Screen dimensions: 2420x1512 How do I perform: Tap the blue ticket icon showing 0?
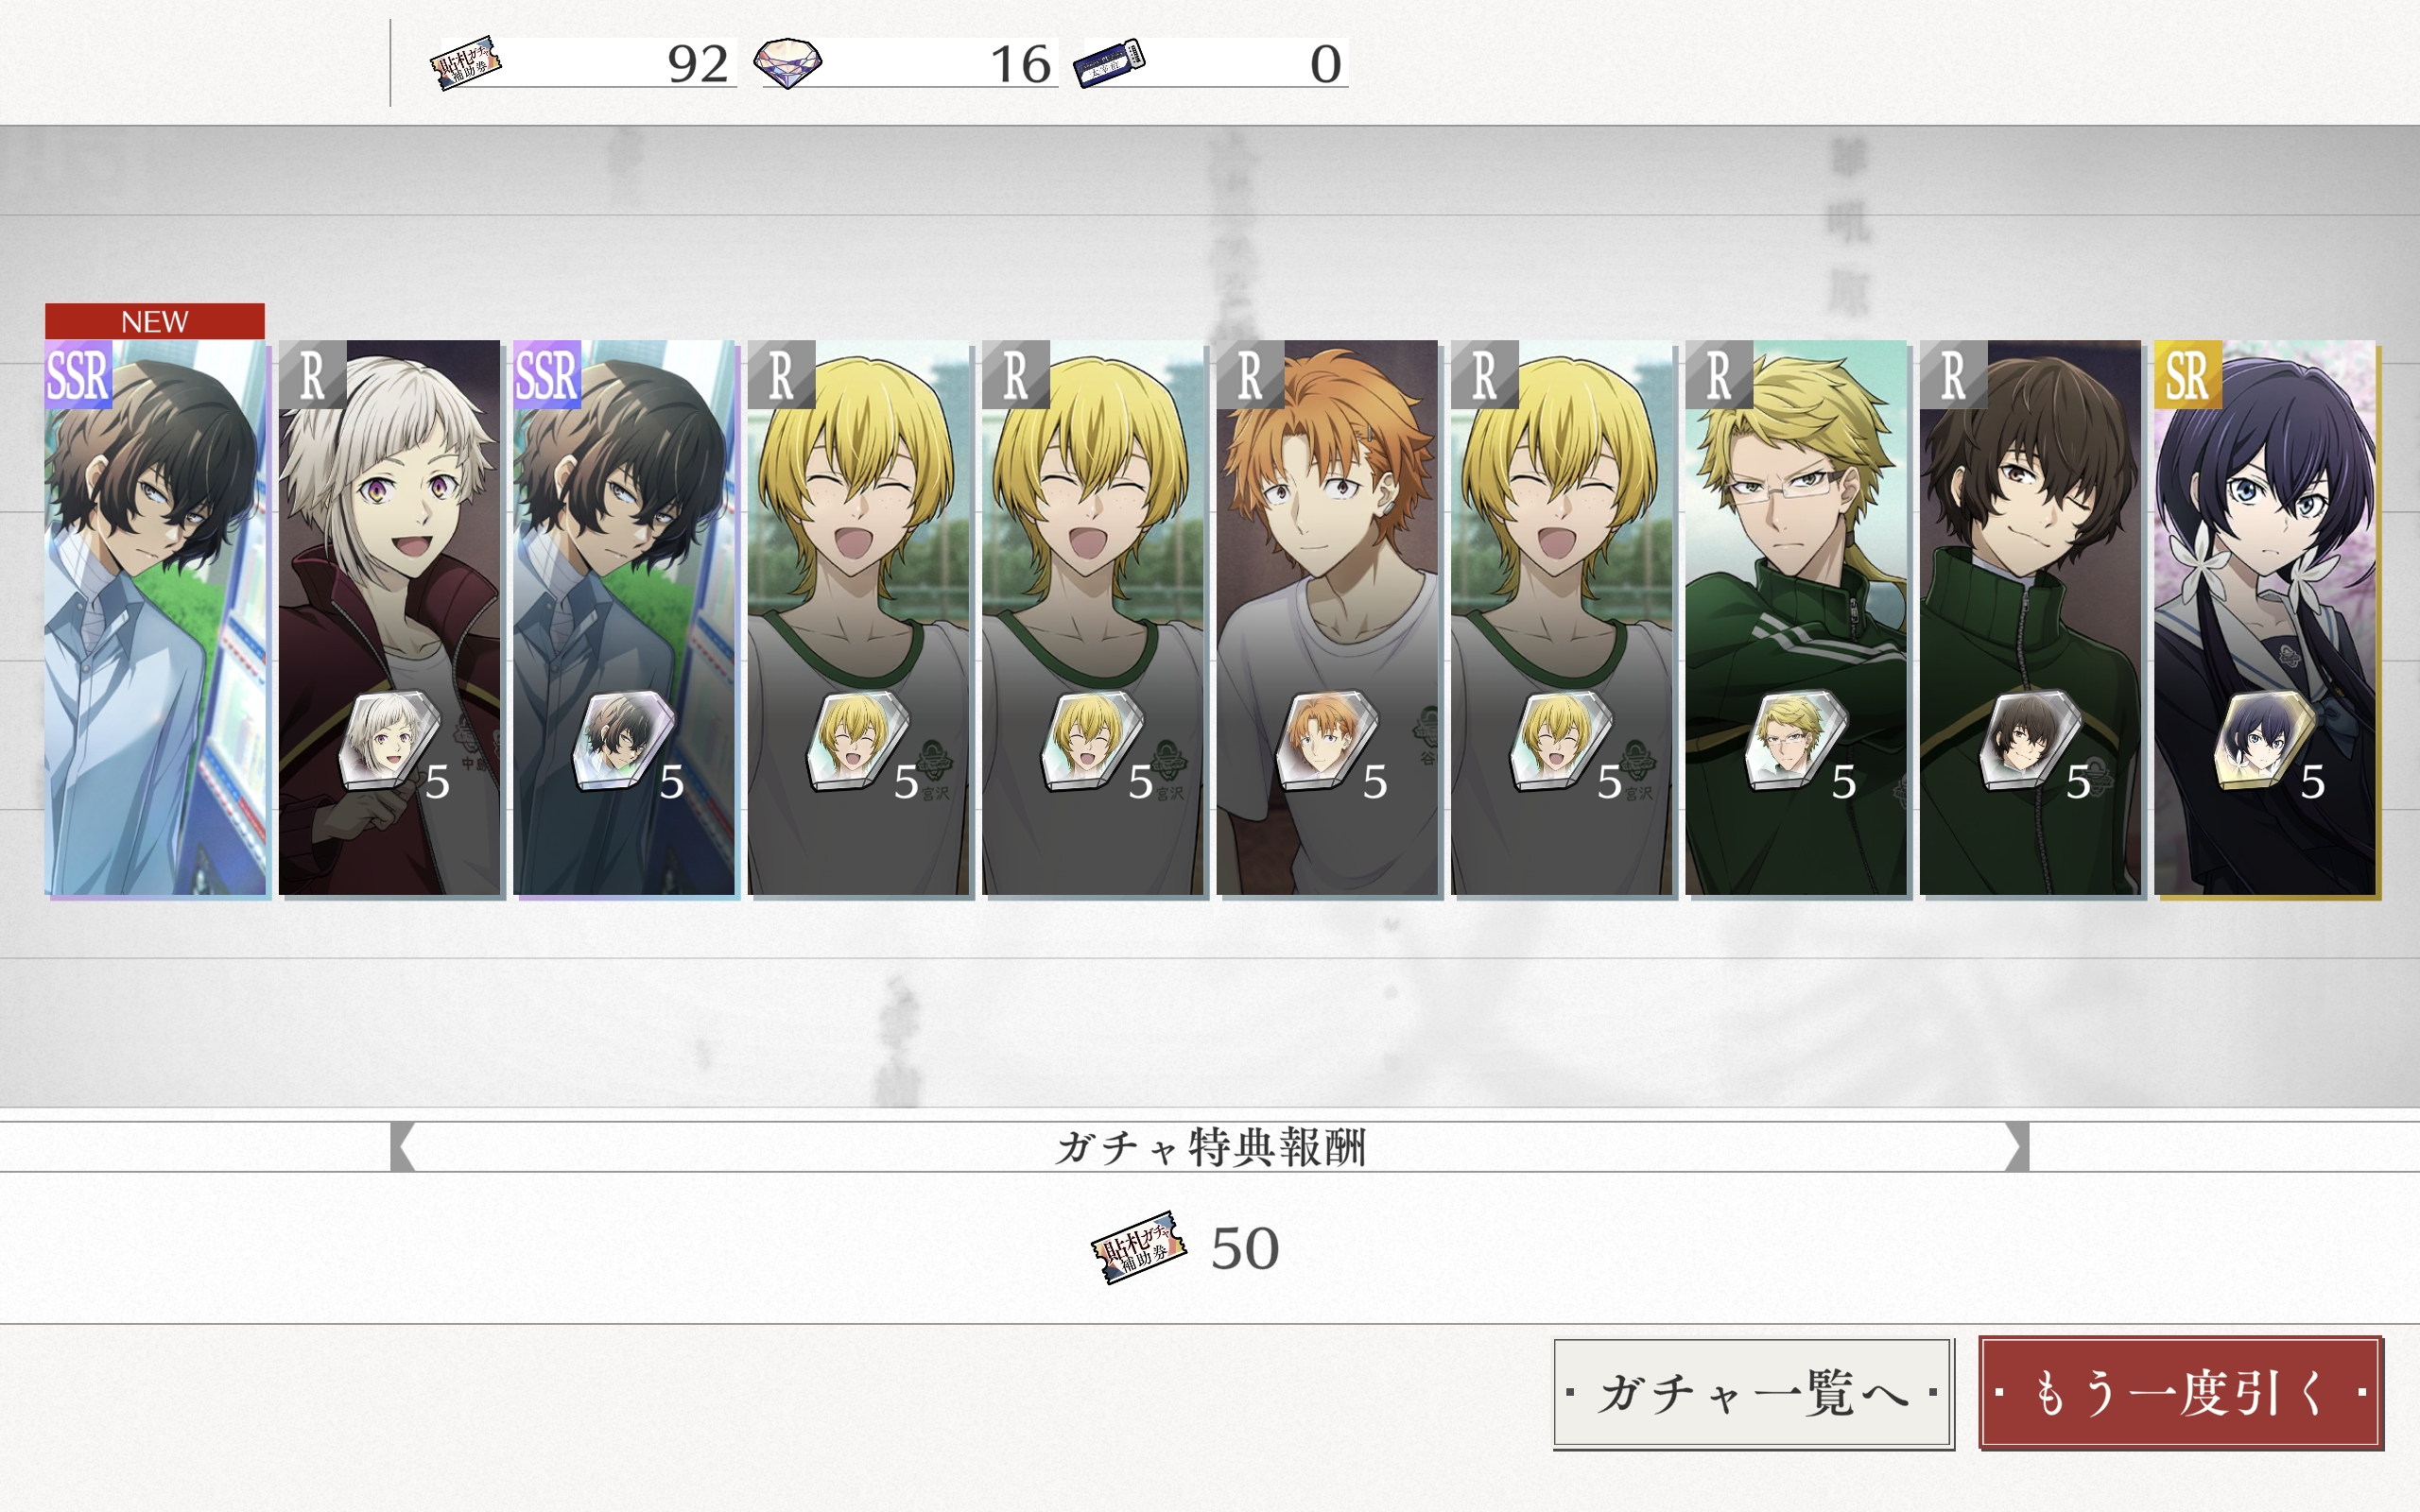click(1109, 63)
